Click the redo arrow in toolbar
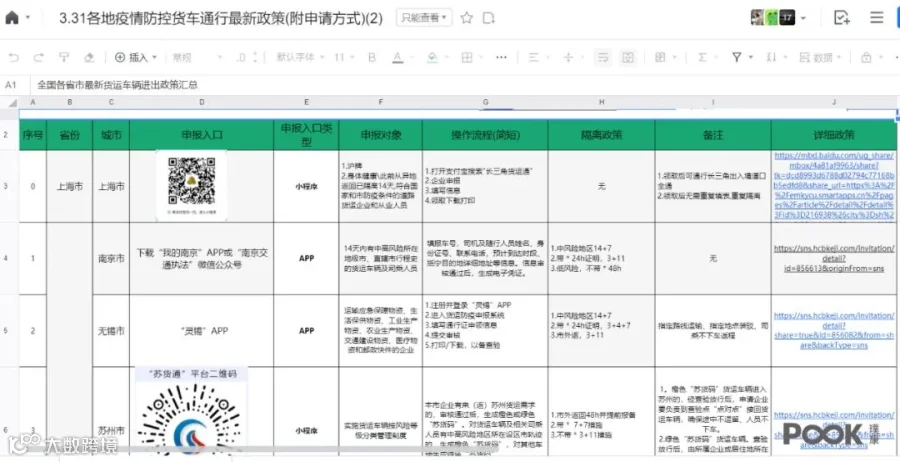The height and width of the screenshot is (462, 900). [x=38, y=57]
